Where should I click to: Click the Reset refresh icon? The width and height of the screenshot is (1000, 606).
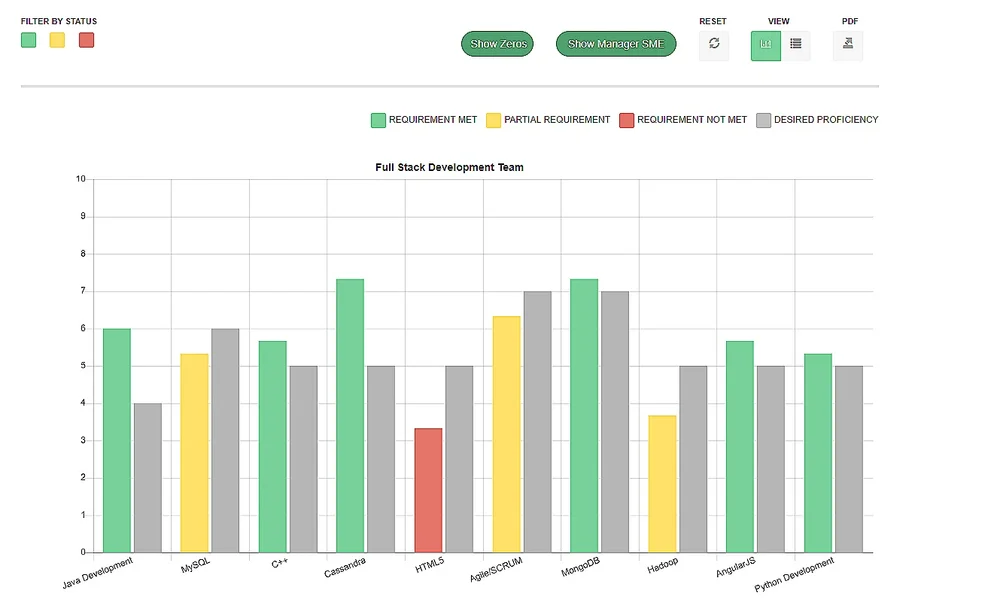coord(713,44)
